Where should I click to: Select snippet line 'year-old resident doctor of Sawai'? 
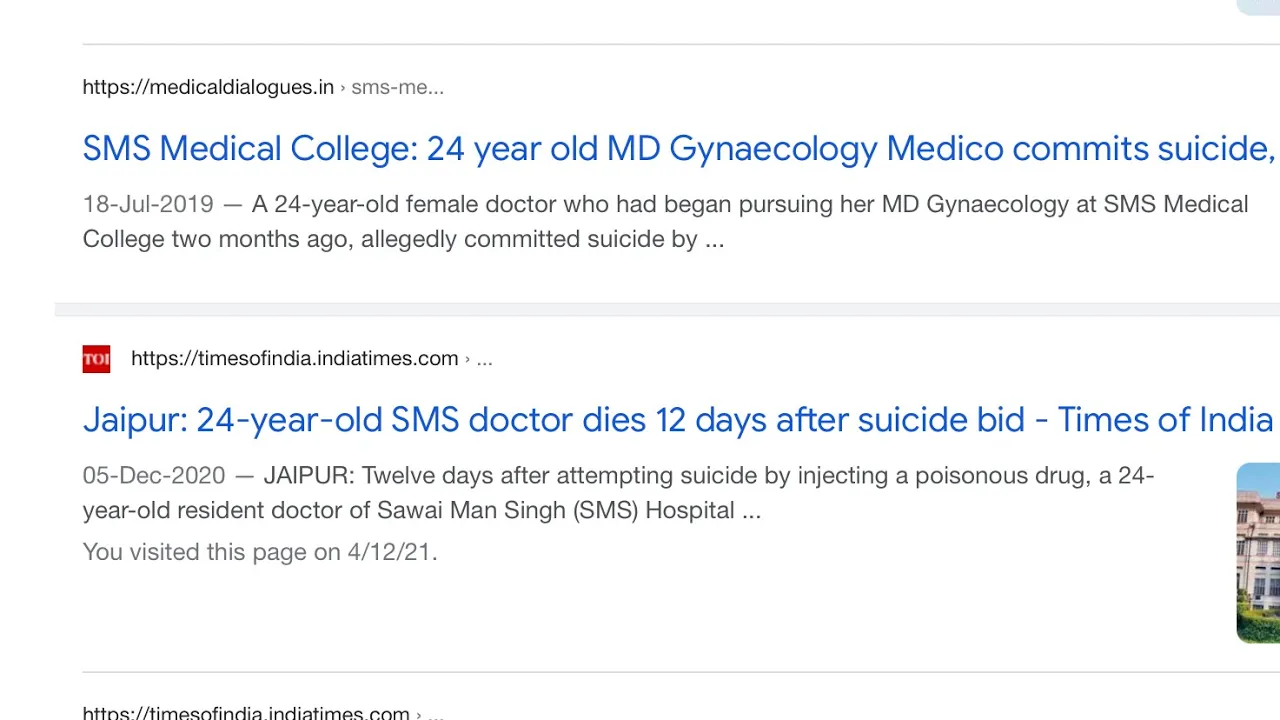click(422, 510)
